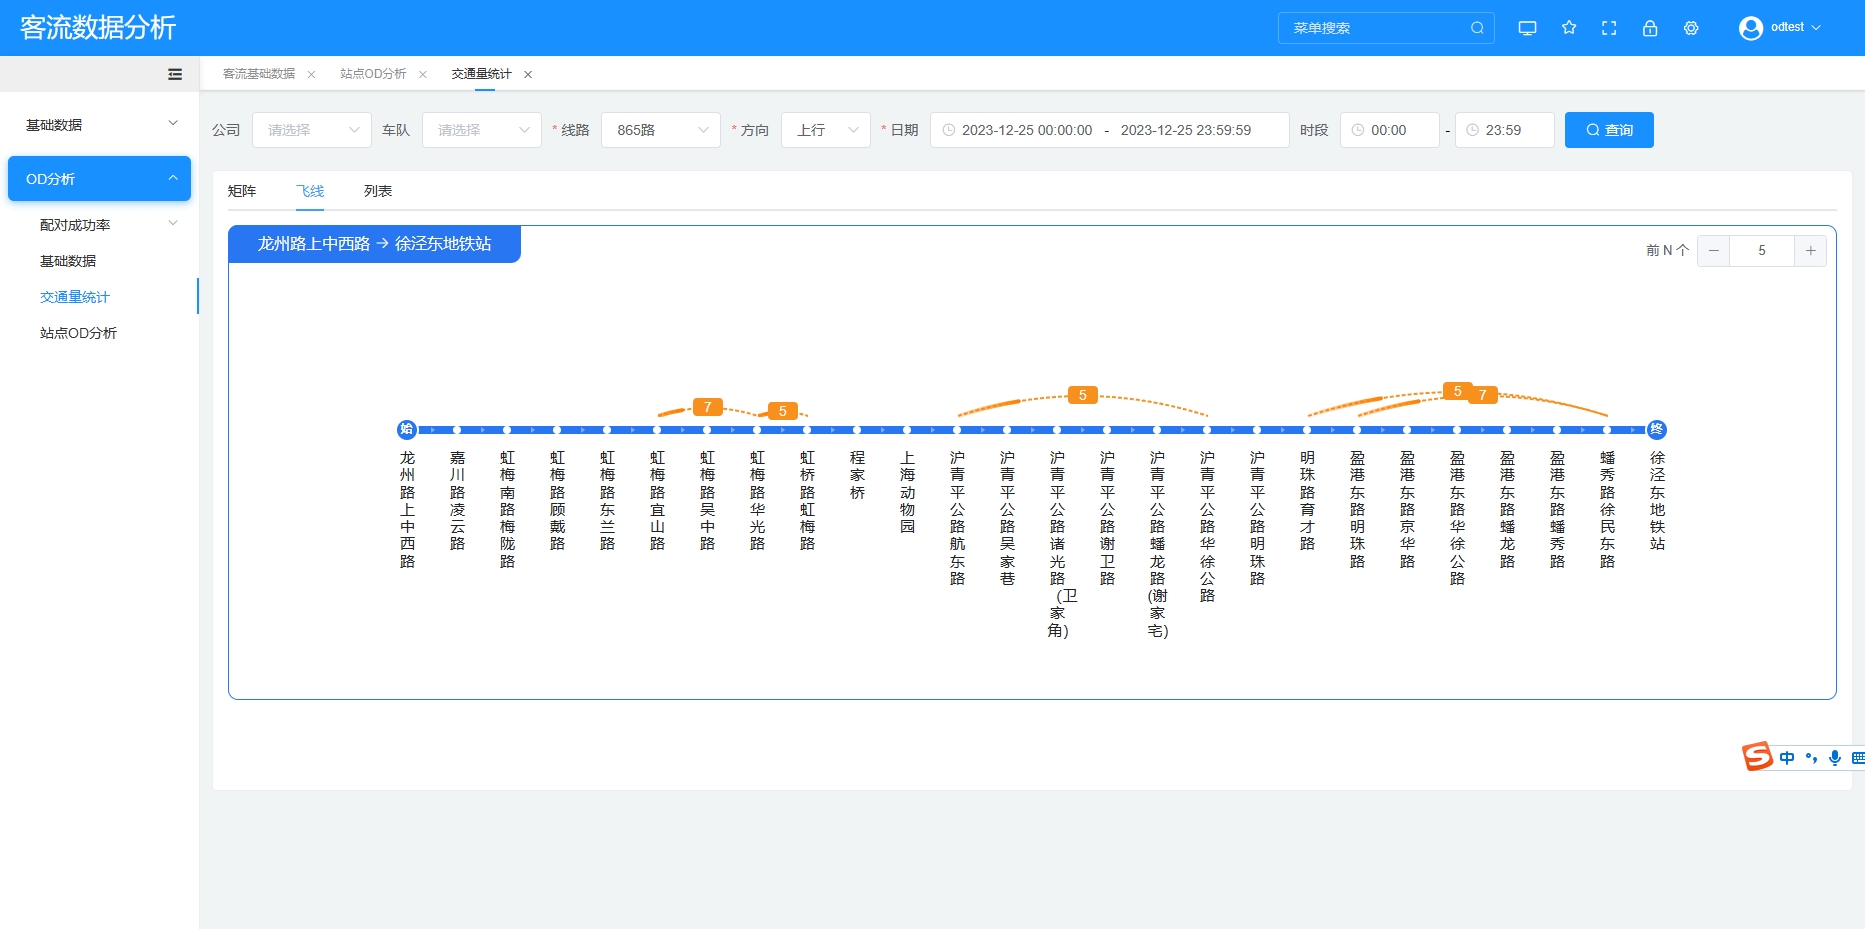Switch to the 站点OD分析 tab
1865x929 pixels.
pos(373,74)
